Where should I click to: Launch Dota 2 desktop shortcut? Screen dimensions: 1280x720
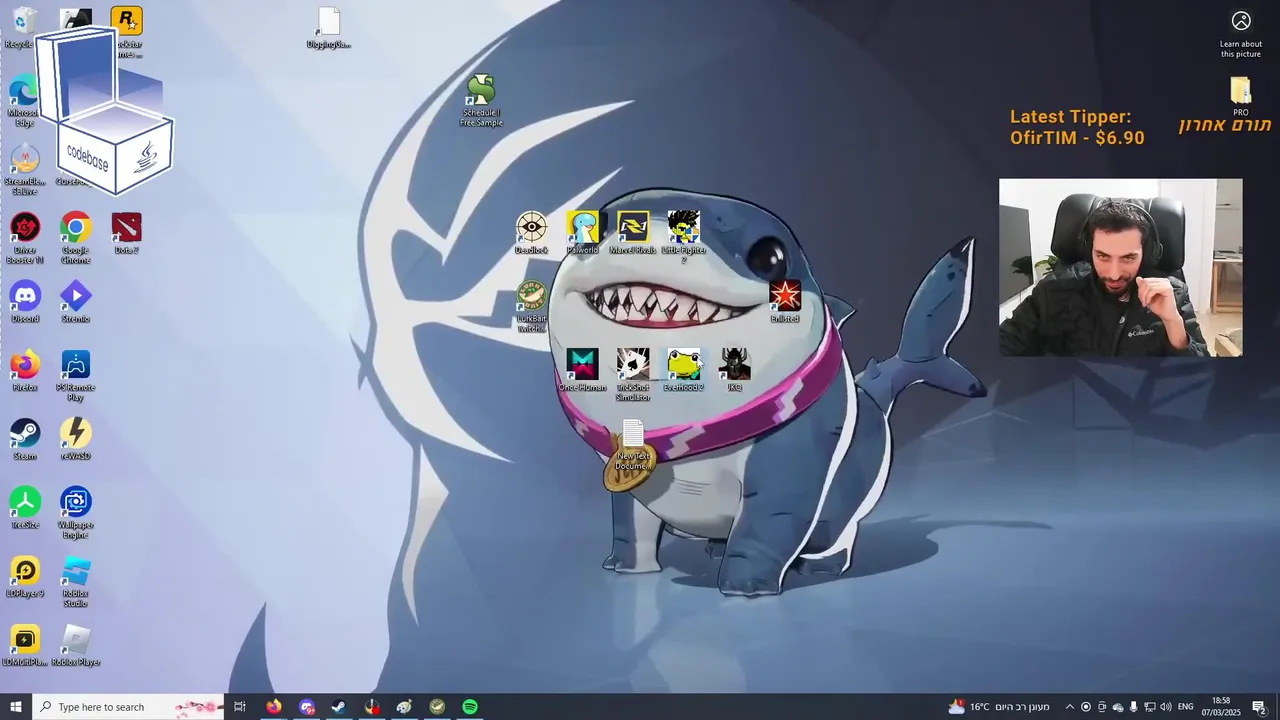coord(126,233)
